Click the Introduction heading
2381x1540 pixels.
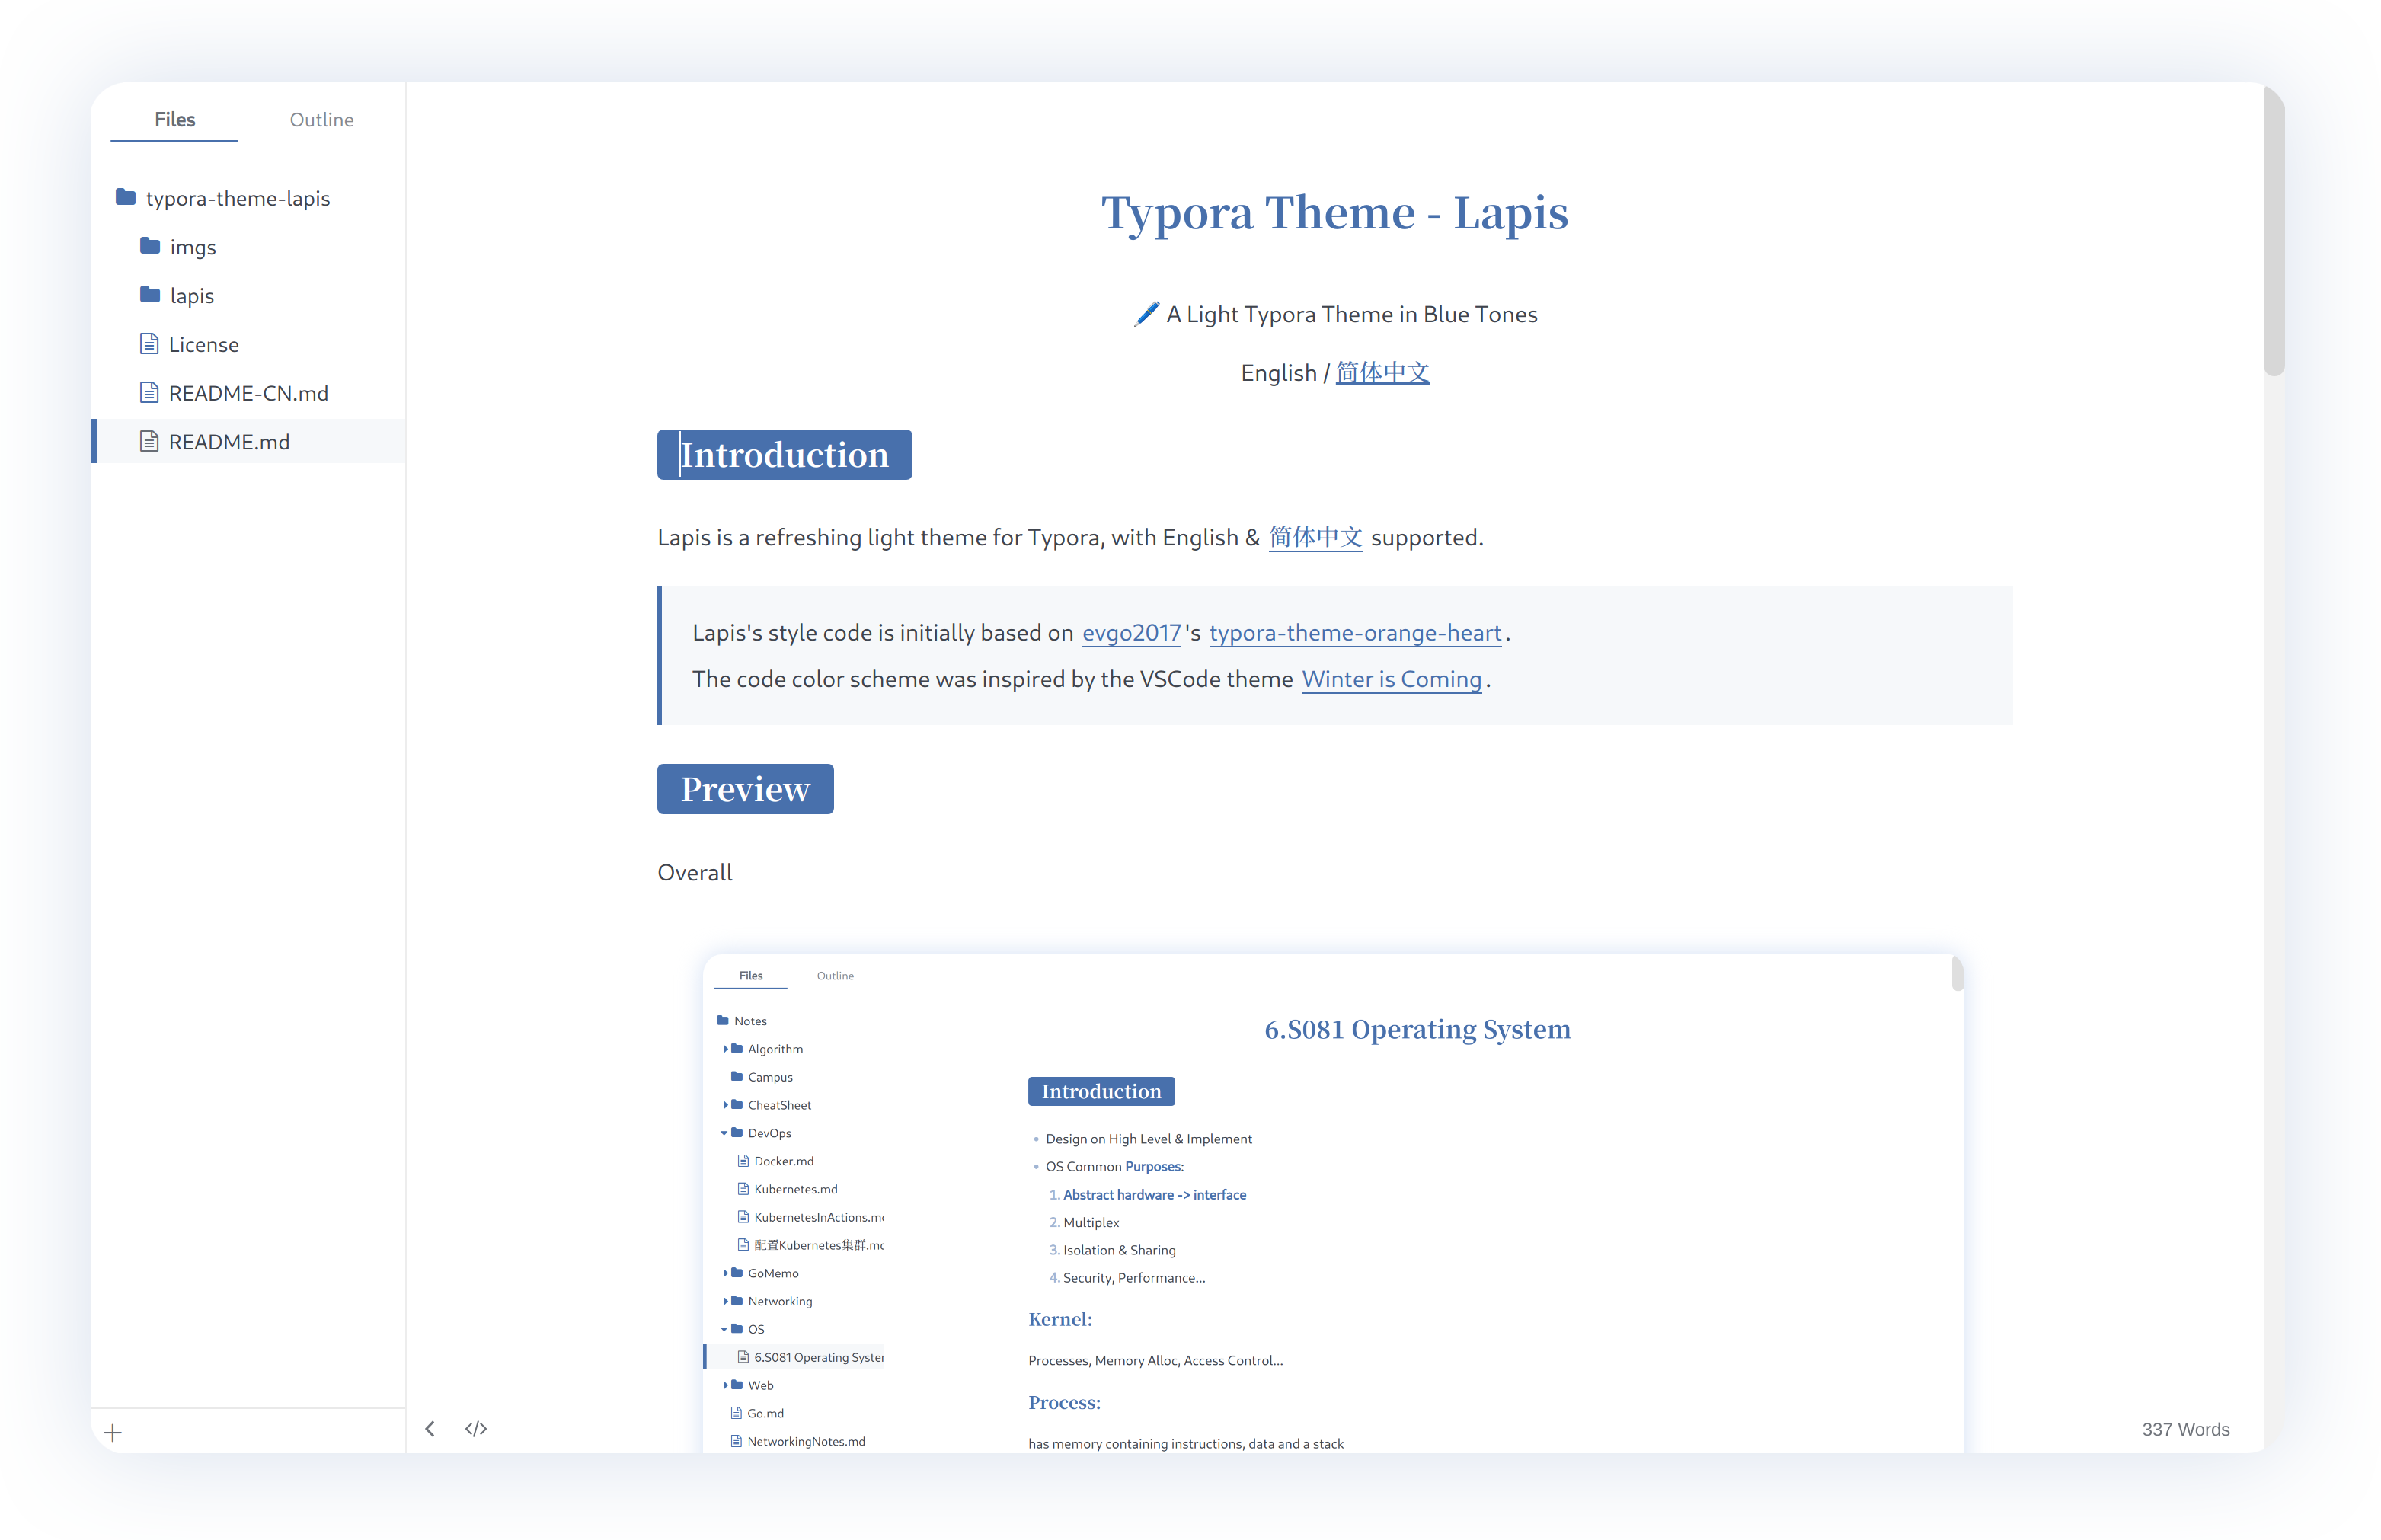784,455
